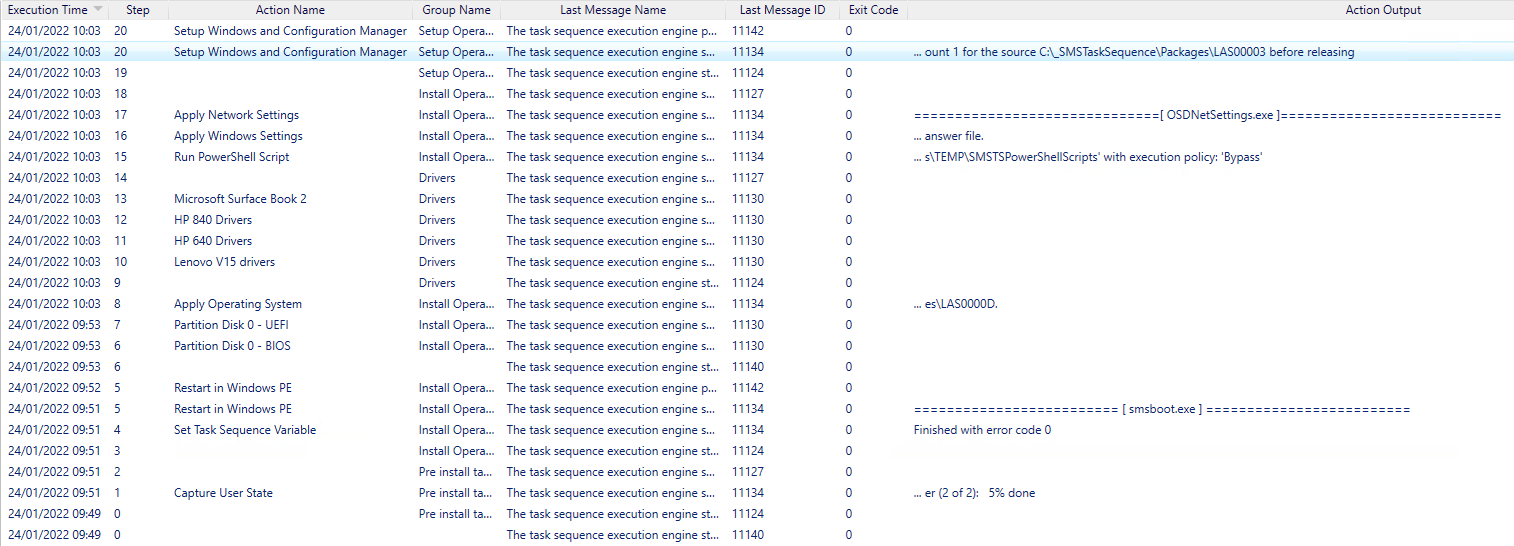Select the Apply Operating System row
Viewport: 1514px width, 546px height.
click(757, 304)
